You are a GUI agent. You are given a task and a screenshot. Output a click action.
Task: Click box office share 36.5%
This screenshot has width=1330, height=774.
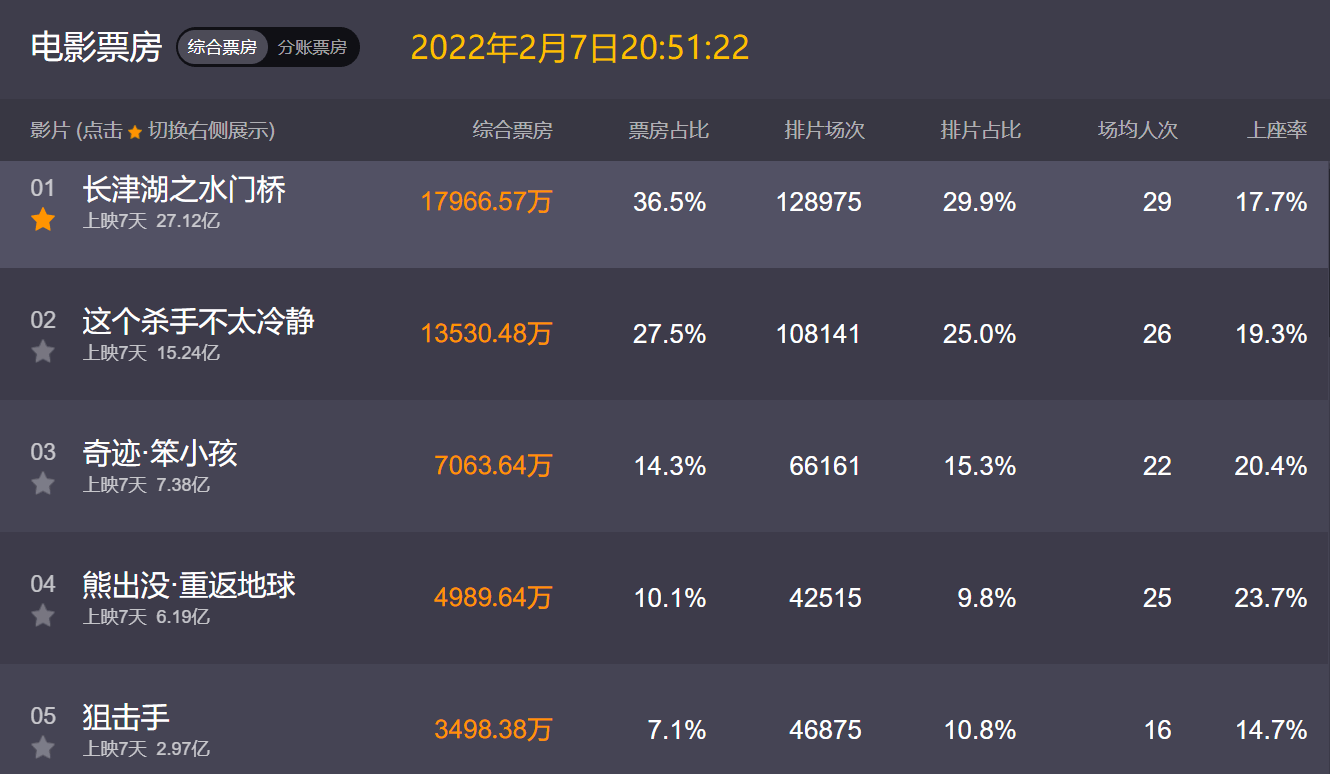pos(670,202)
